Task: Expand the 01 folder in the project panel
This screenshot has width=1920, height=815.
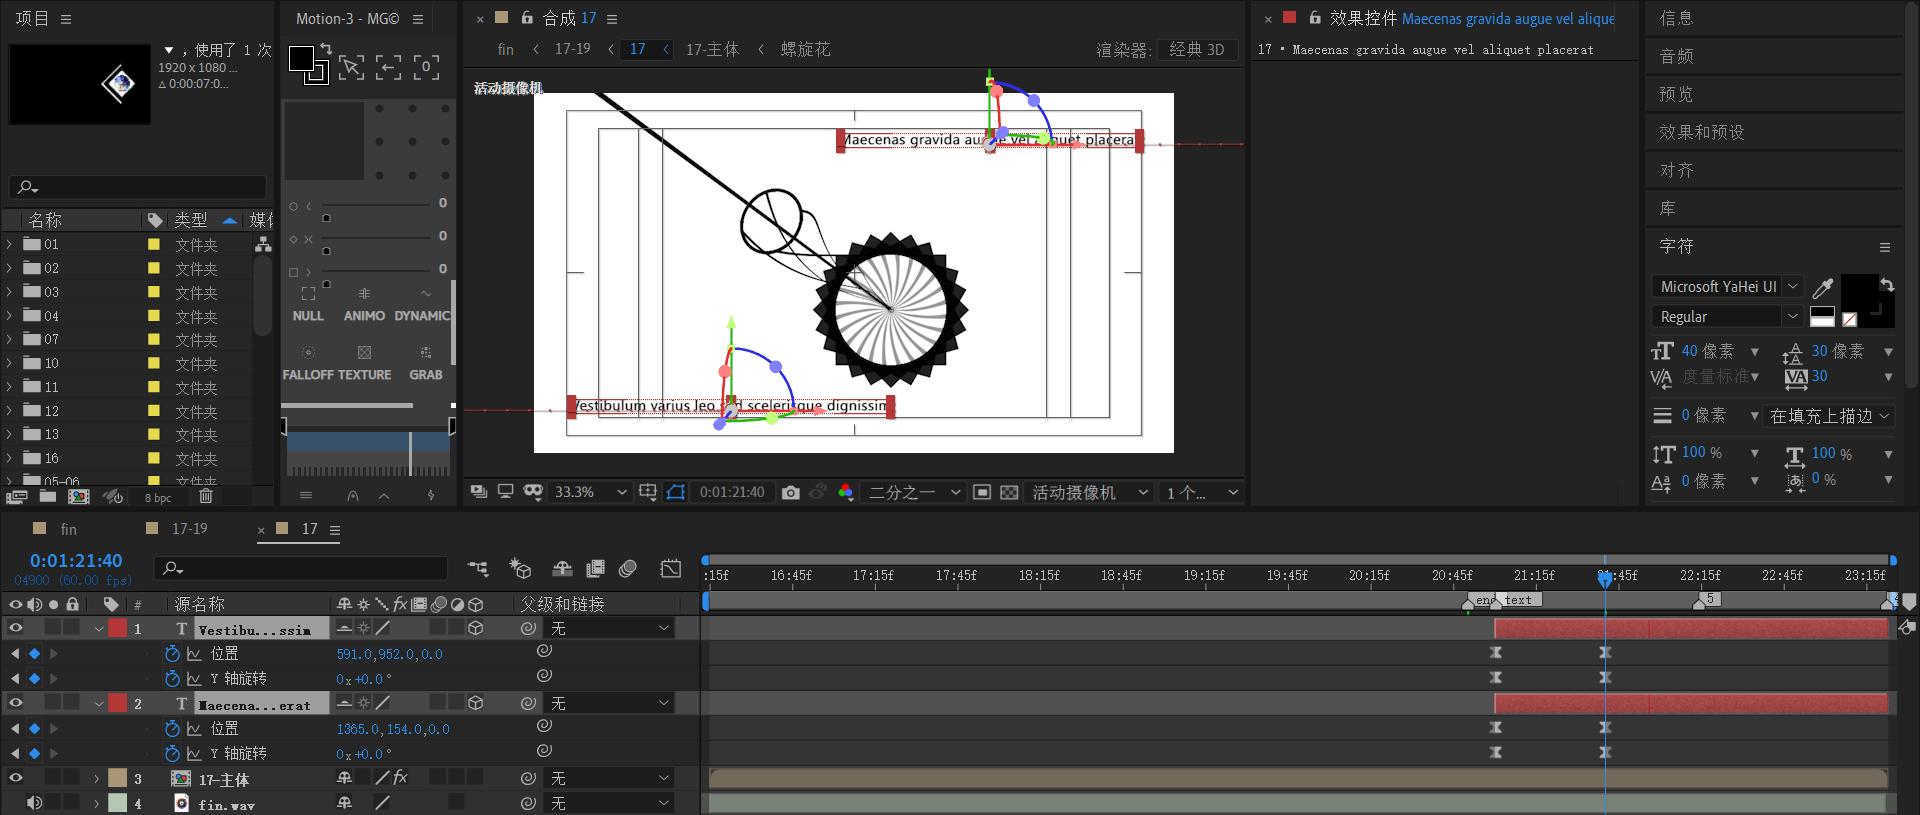Action: 10,244
